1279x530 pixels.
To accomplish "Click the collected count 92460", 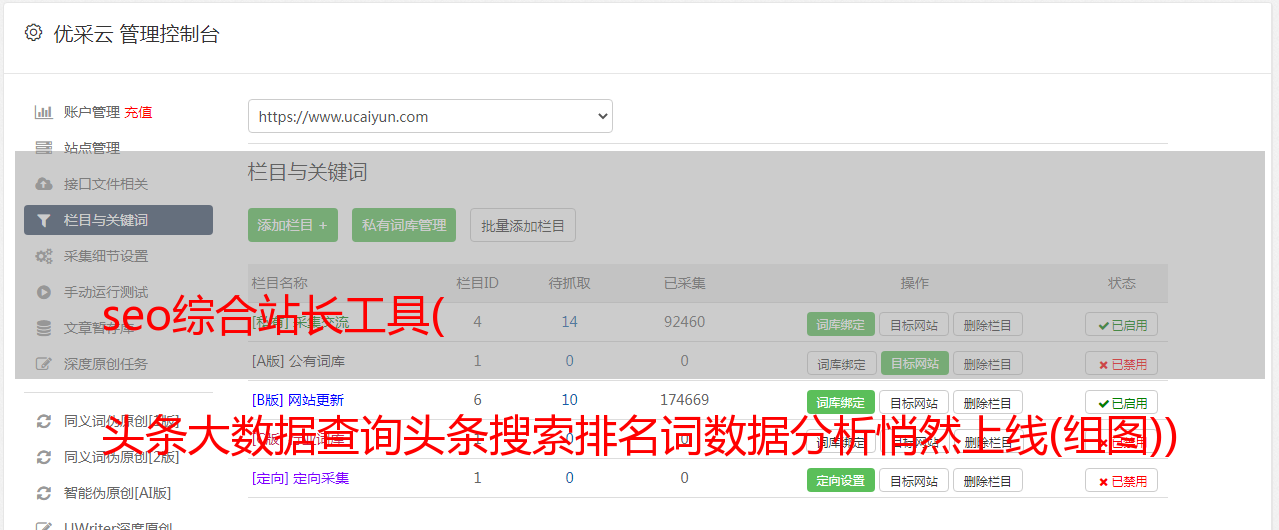I will (x=684, y=322).
